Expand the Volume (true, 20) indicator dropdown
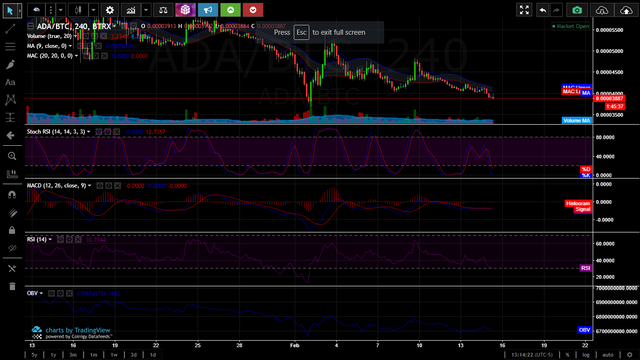The image size is (640, 360). 76,36
